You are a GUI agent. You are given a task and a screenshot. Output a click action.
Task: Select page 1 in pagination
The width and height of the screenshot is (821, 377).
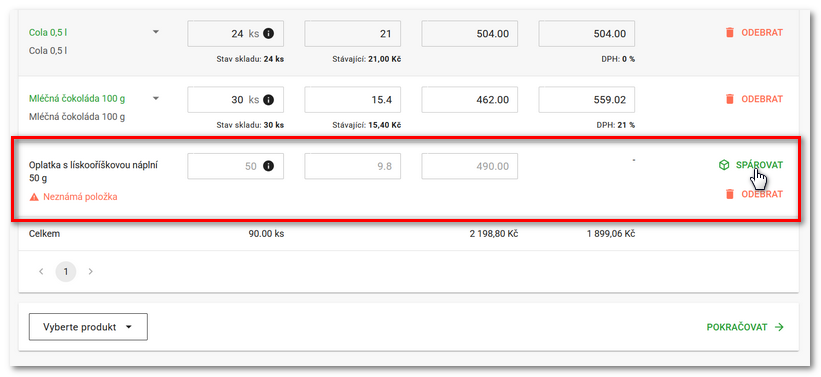coord(66,272)
